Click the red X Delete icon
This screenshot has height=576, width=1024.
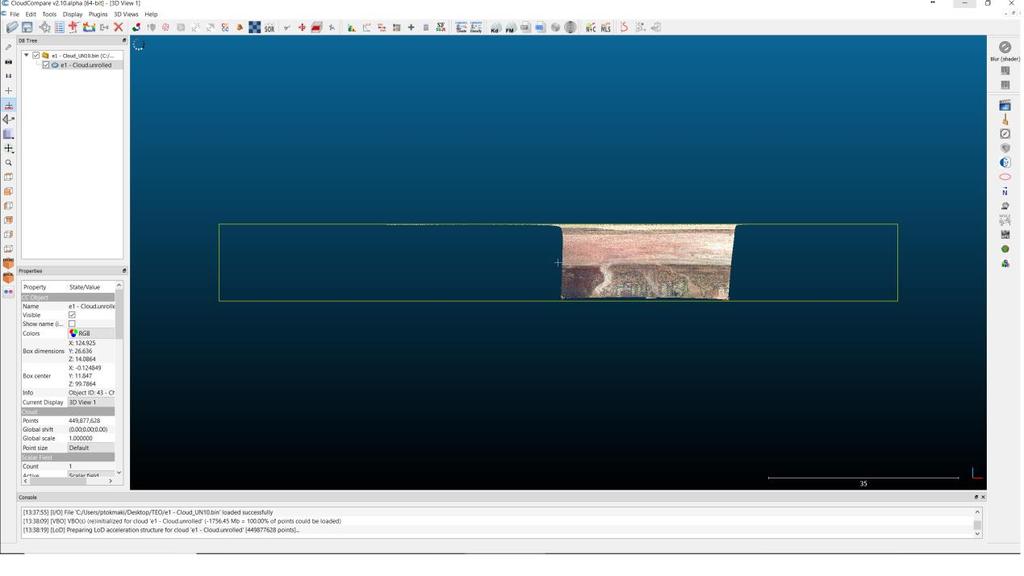click(118, 27)
